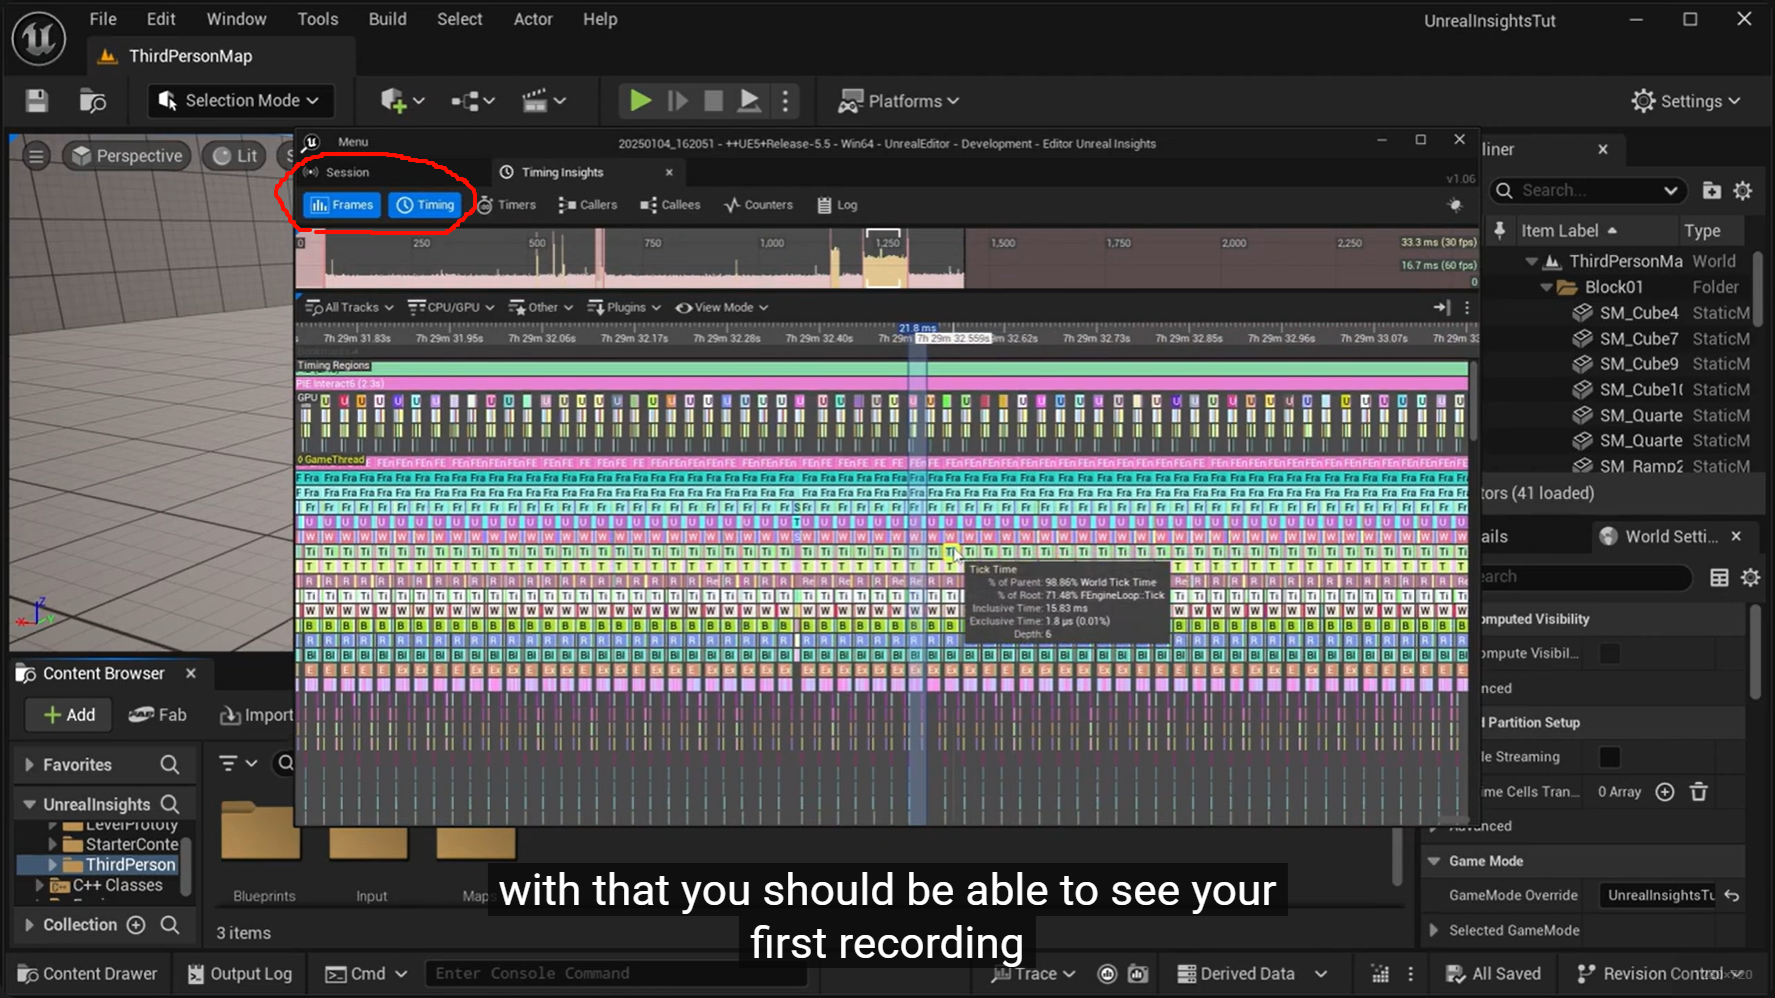Open the Tools menu
This screenshot has width=1775, height=998.
point(318,19)
